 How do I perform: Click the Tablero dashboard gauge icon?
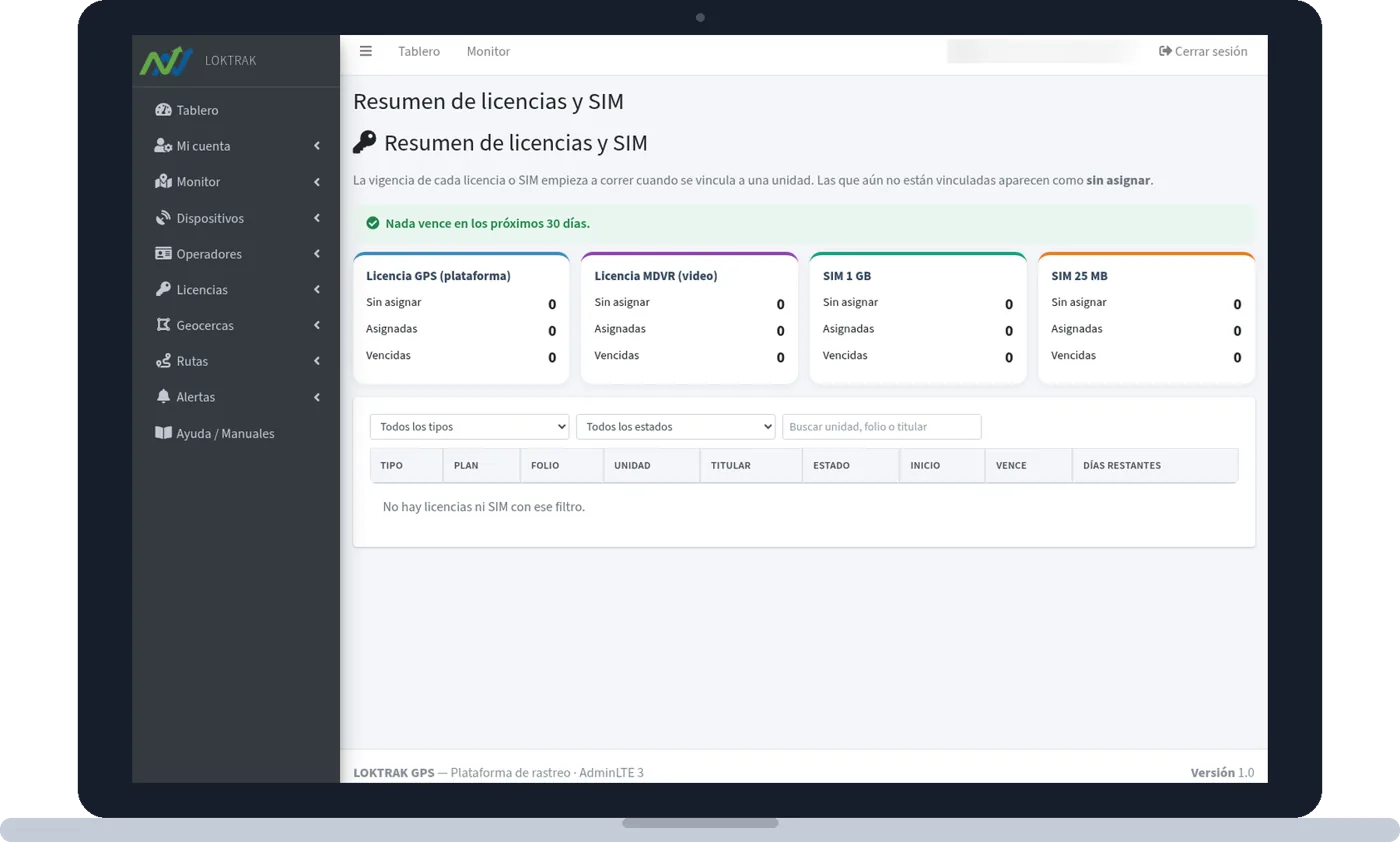(x=163, y=110)
